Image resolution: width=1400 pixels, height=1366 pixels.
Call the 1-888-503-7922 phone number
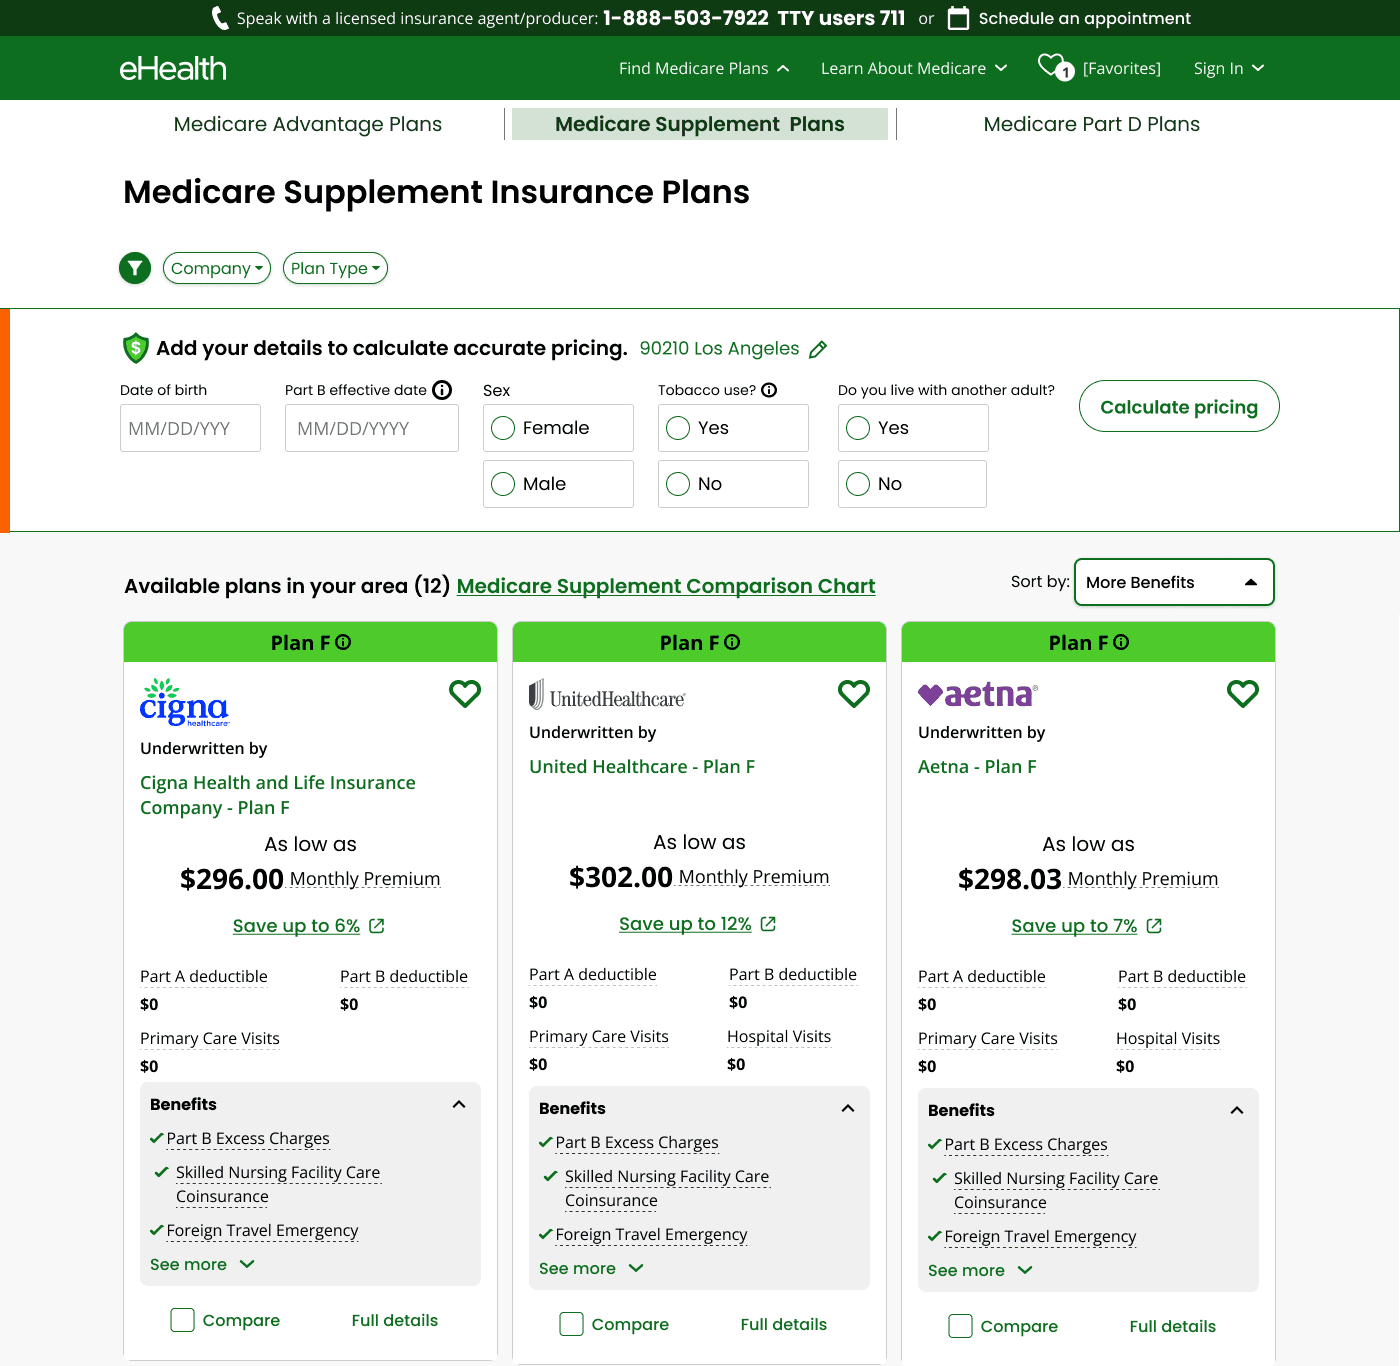pos(686,18)
